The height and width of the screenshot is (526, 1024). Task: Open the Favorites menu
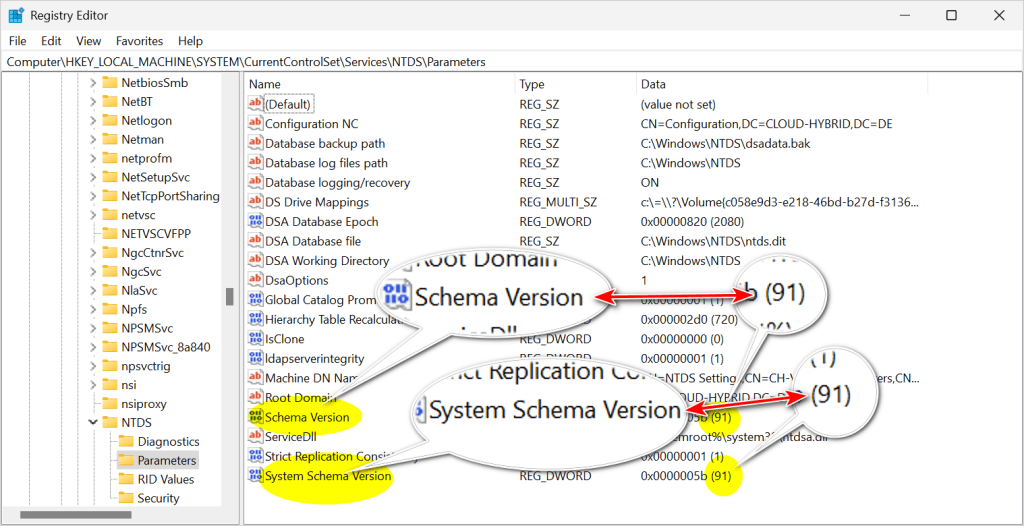point(139,41)
